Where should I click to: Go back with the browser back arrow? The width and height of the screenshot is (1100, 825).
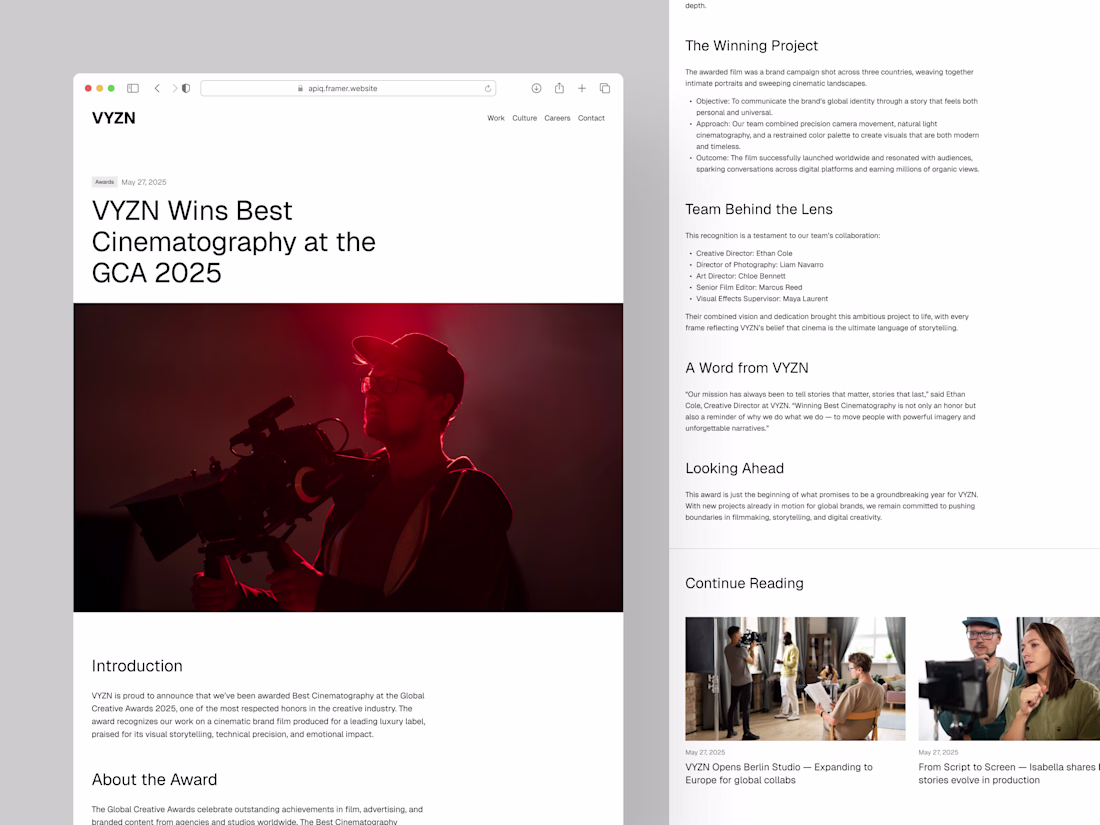click(x=157, y=88)
